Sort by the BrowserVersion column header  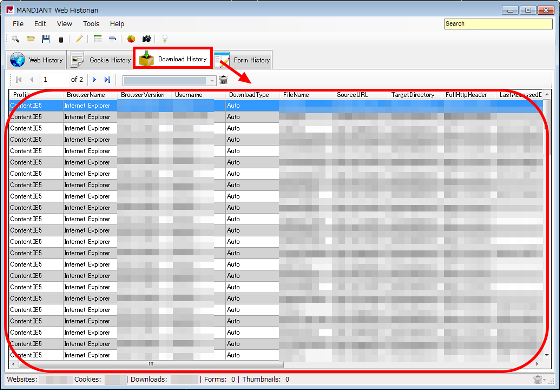pos(145,95)
